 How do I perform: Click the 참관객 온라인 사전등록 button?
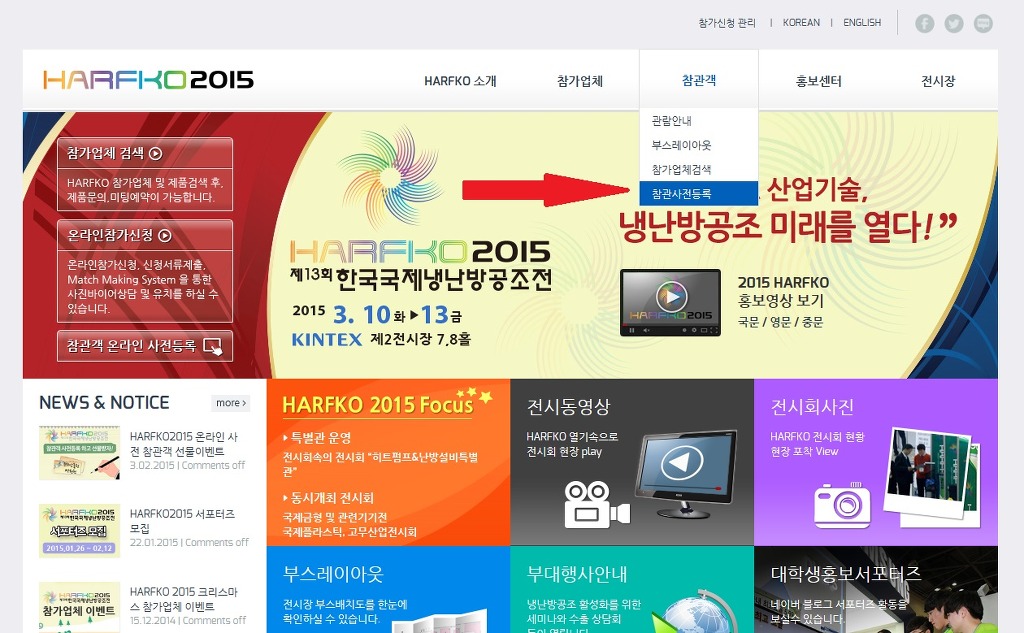[x=145, y=346]
